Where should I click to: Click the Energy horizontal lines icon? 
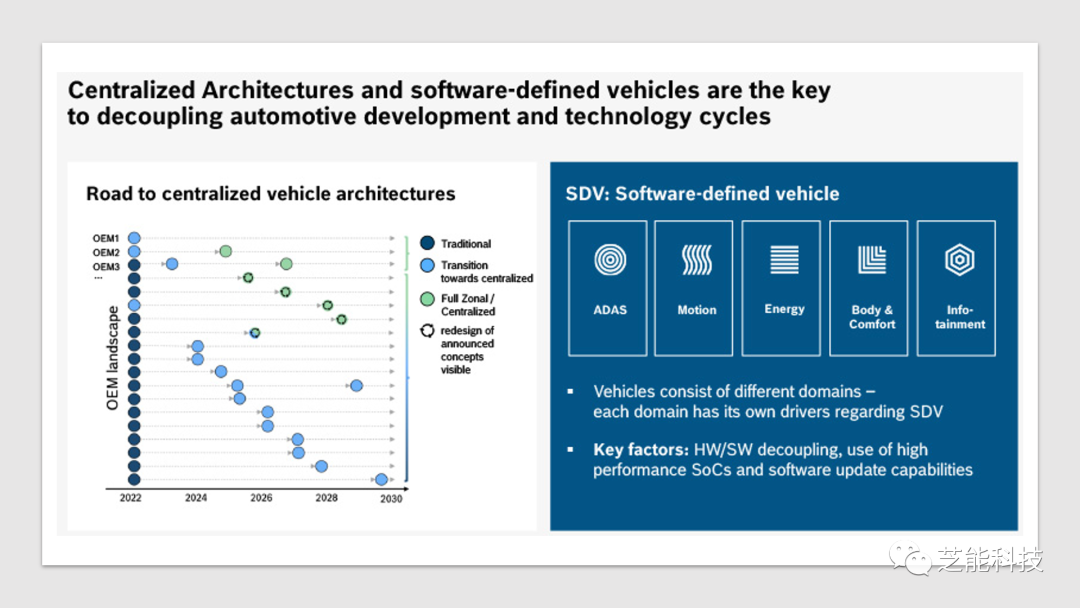click(x=785, y=260)
